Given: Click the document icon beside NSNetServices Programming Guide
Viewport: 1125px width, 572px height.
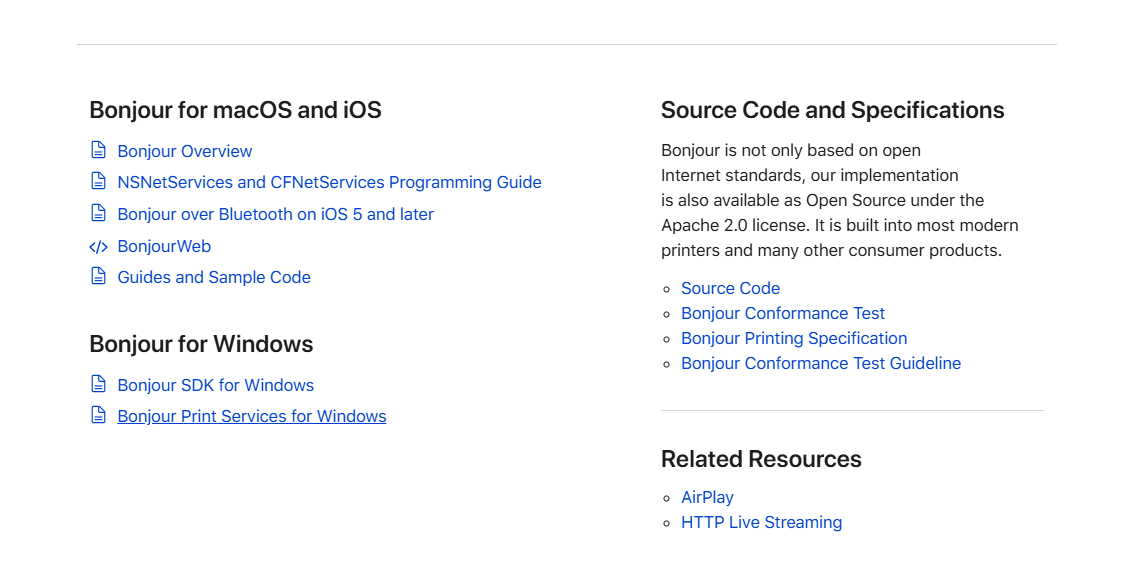Looking at the screenshot, I should [98, 181].
